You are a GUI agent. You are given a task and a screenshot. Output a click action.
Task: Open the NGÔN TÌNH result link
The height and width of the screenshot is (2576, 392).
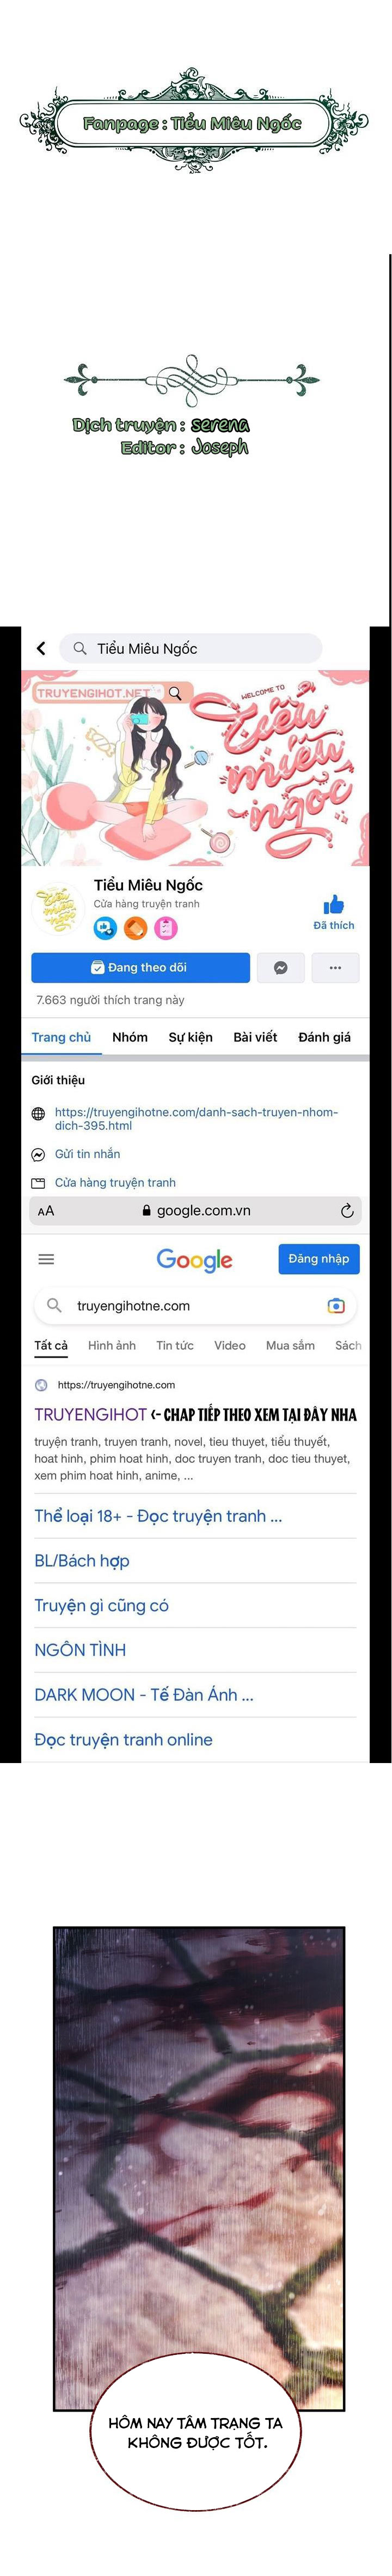(80, 1649)
